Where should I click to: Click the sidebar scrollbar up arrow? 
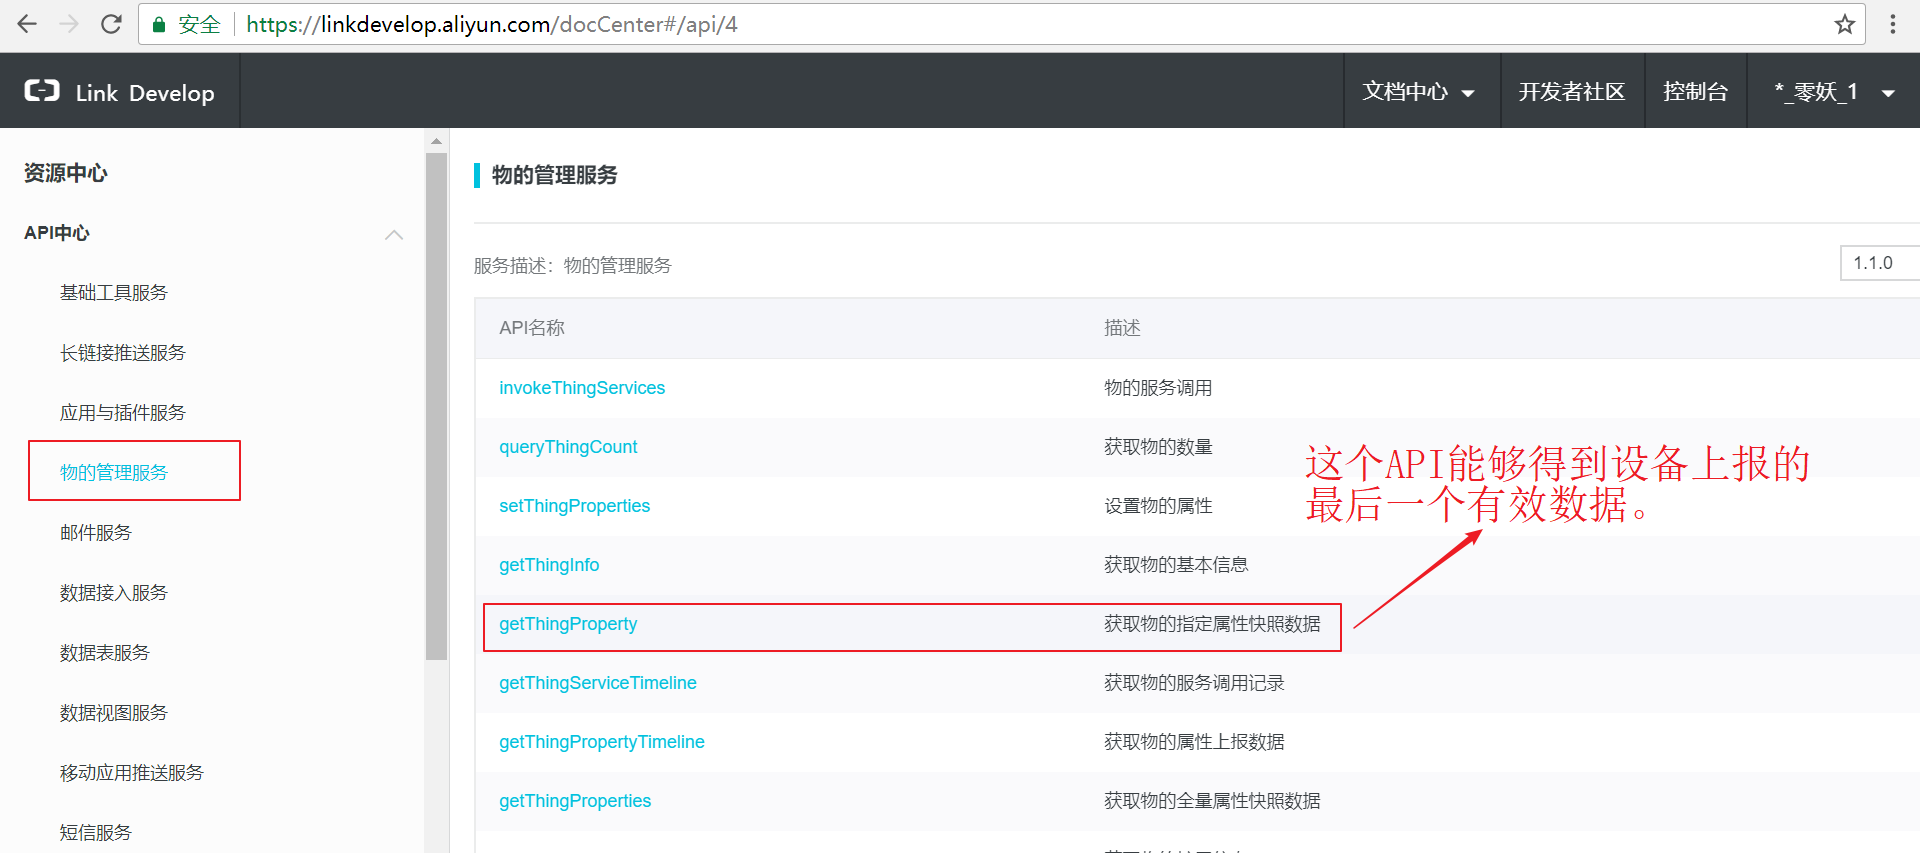coord(436,141)
